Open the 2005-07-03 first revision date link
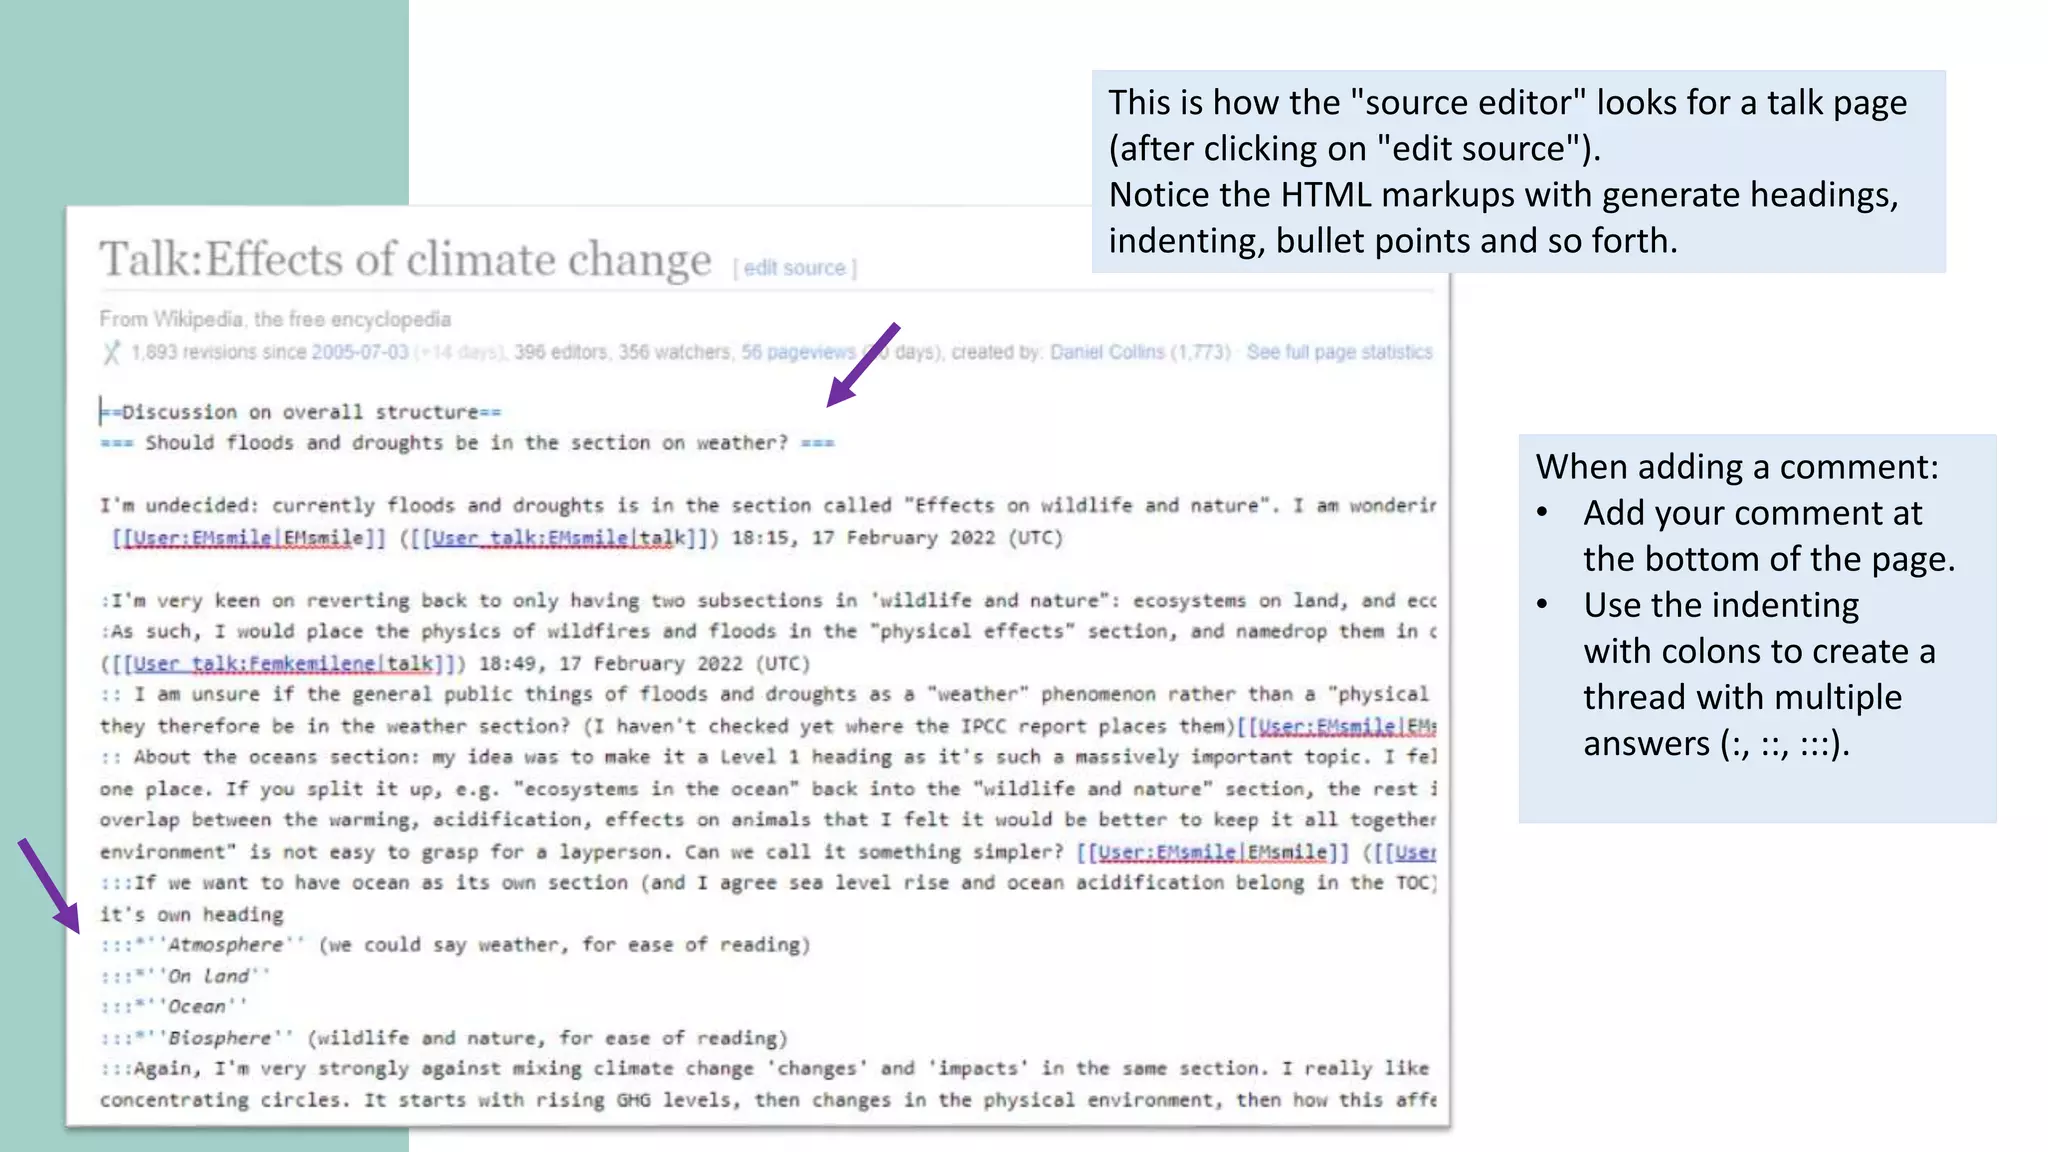Screen dimensions: 2048x1152 [360, 352]
